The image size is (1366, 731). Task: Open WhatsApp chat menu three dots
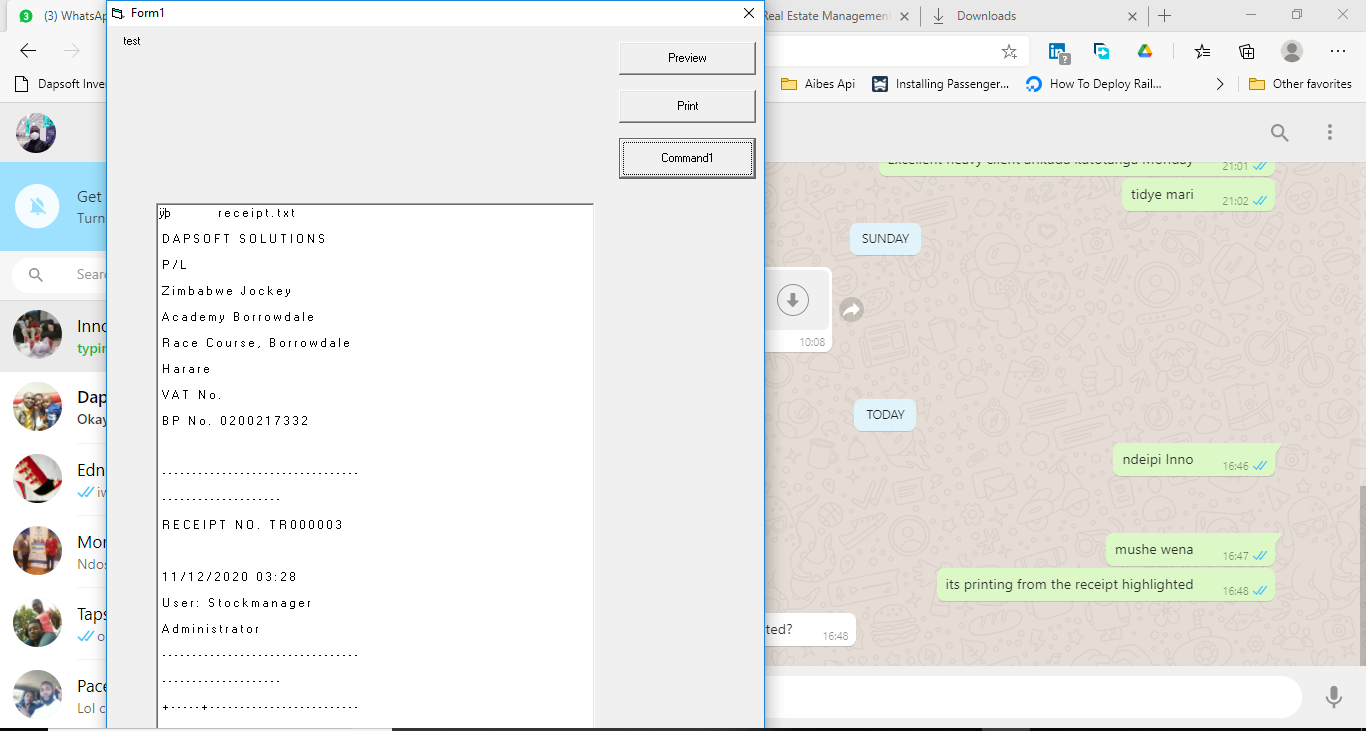(1330, 132)
